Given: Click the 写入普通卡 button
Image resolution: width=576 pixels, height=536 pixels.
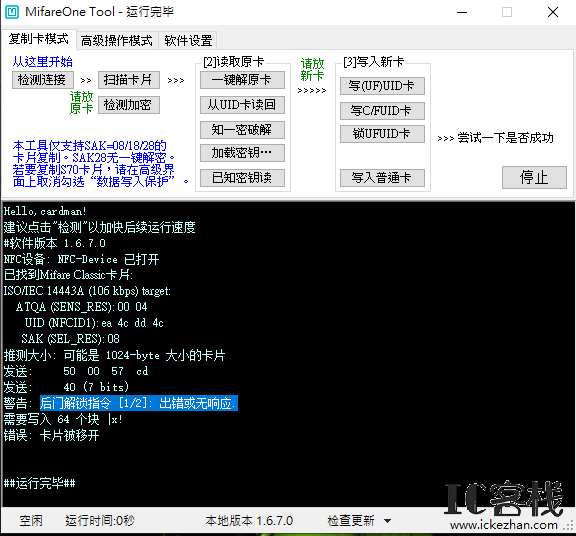Looking at the screenshot, I should (x=382, y=178).
